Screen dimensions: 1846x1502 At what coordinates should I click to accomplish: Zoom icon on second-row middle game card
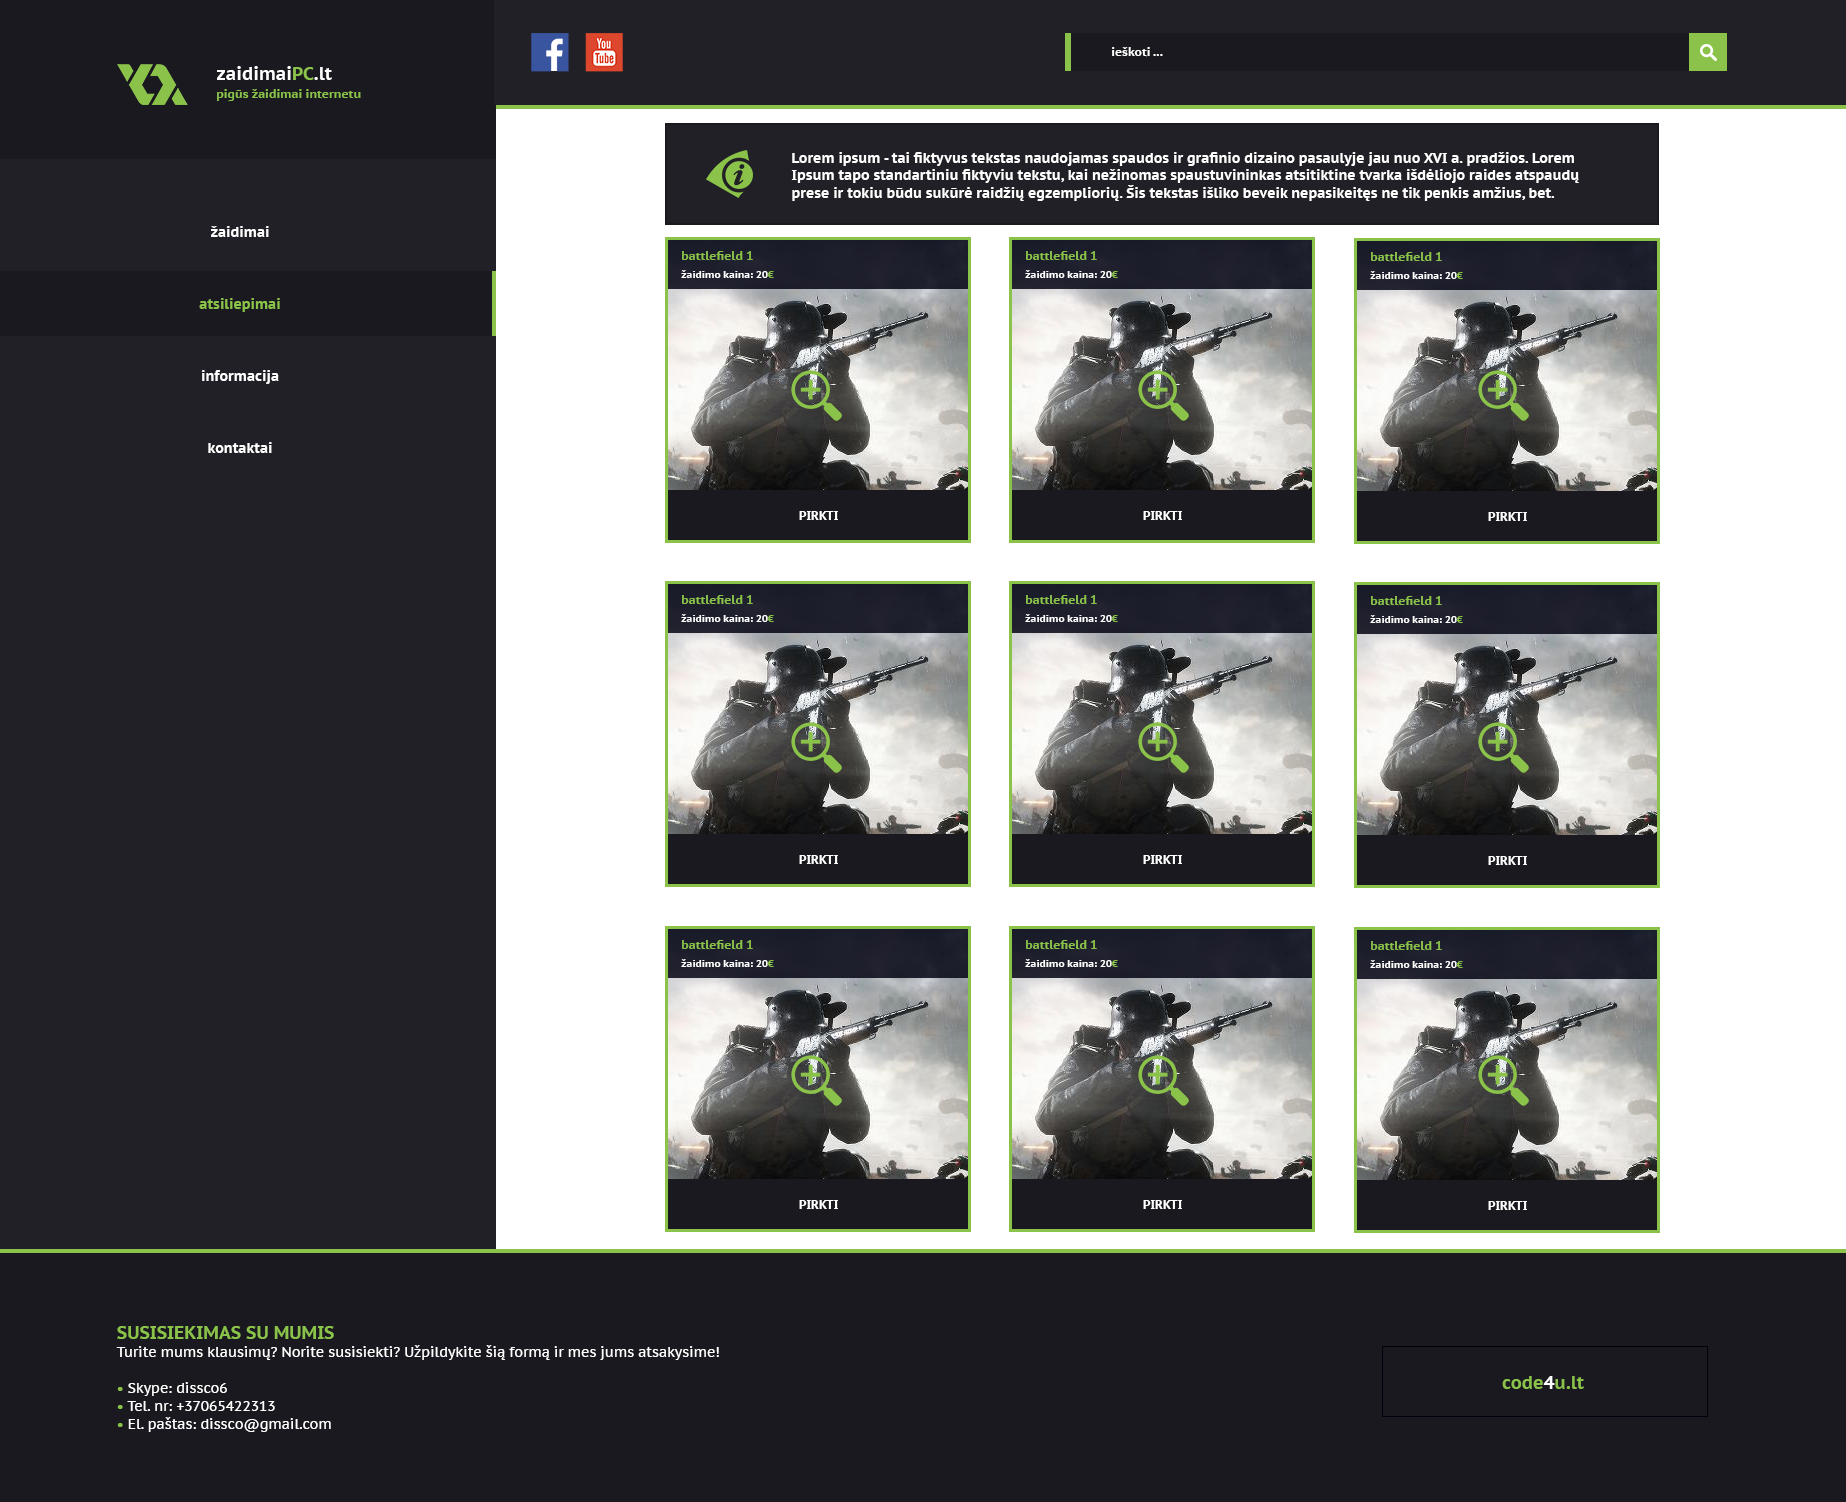(1163, 747)
